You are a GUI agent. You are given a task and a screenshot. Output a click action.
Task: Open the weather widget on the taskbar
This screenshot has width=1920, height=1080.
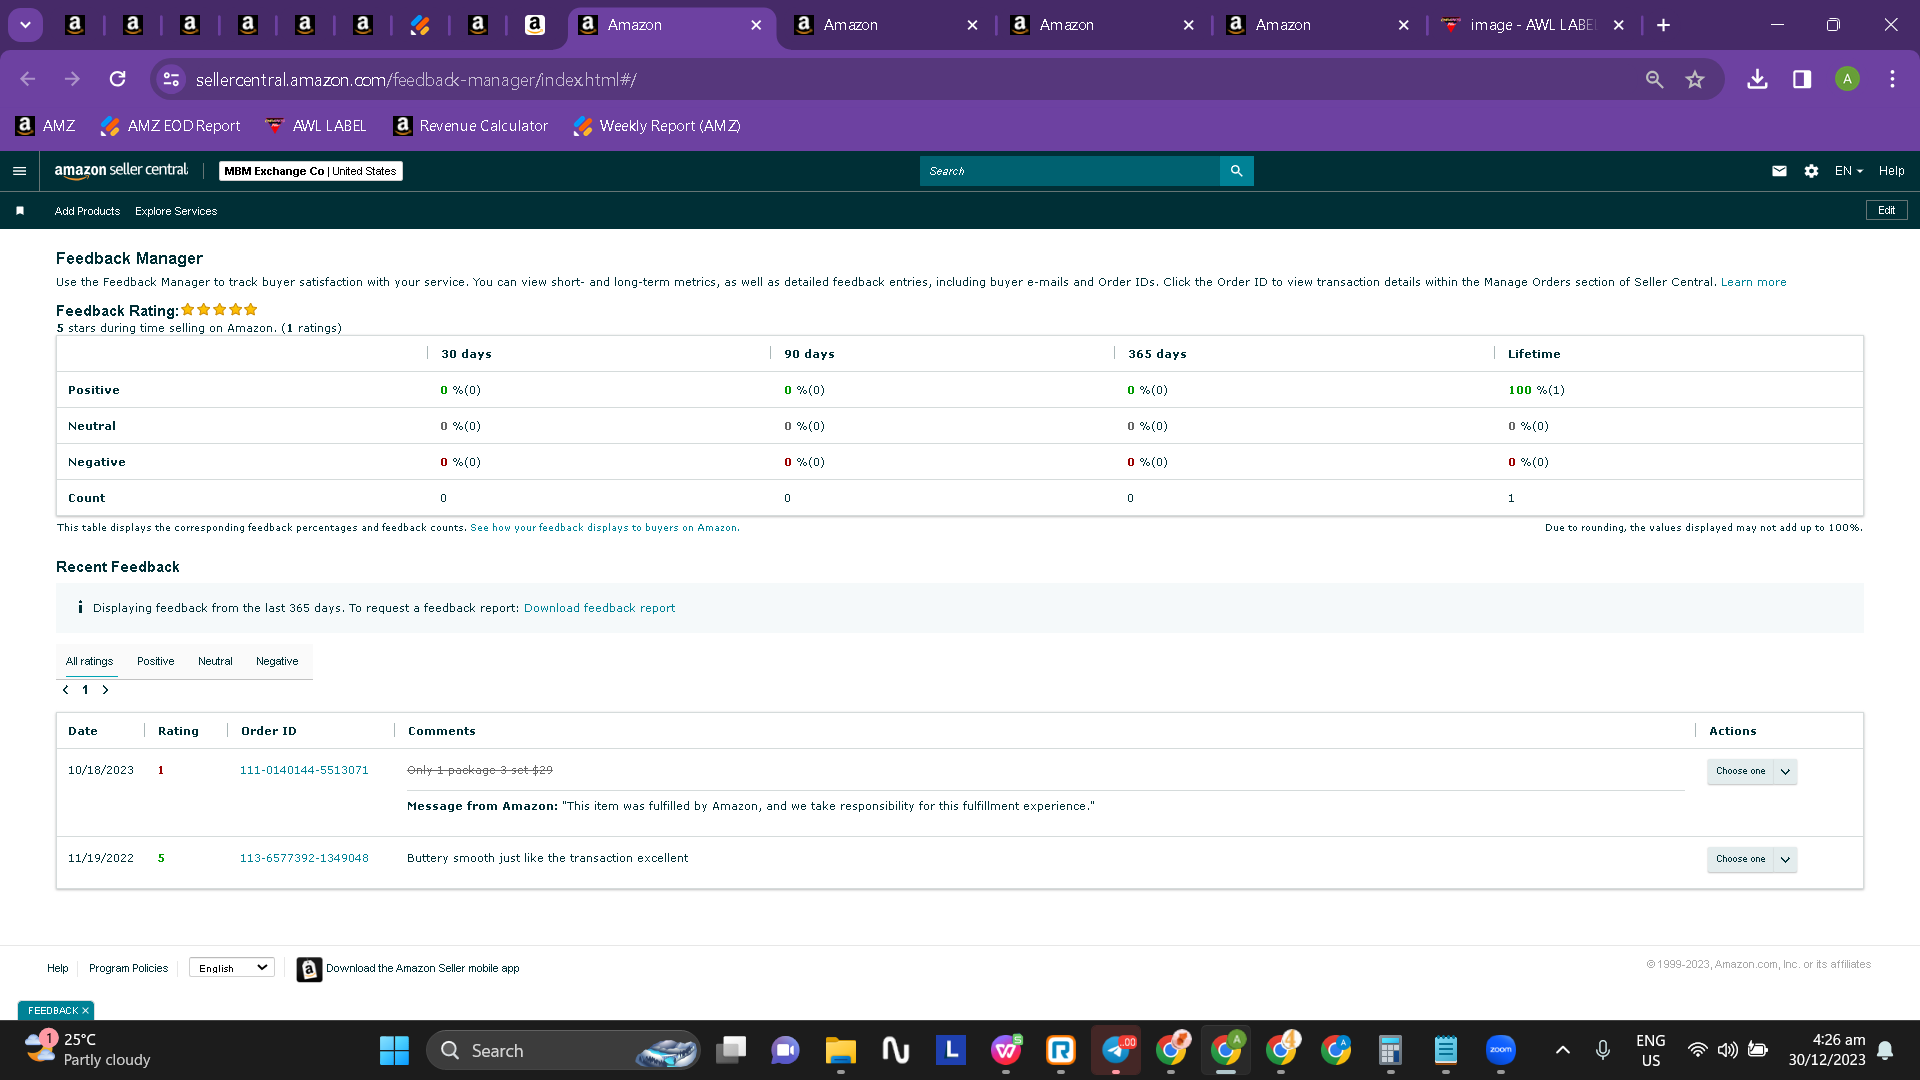[88, 1050]
